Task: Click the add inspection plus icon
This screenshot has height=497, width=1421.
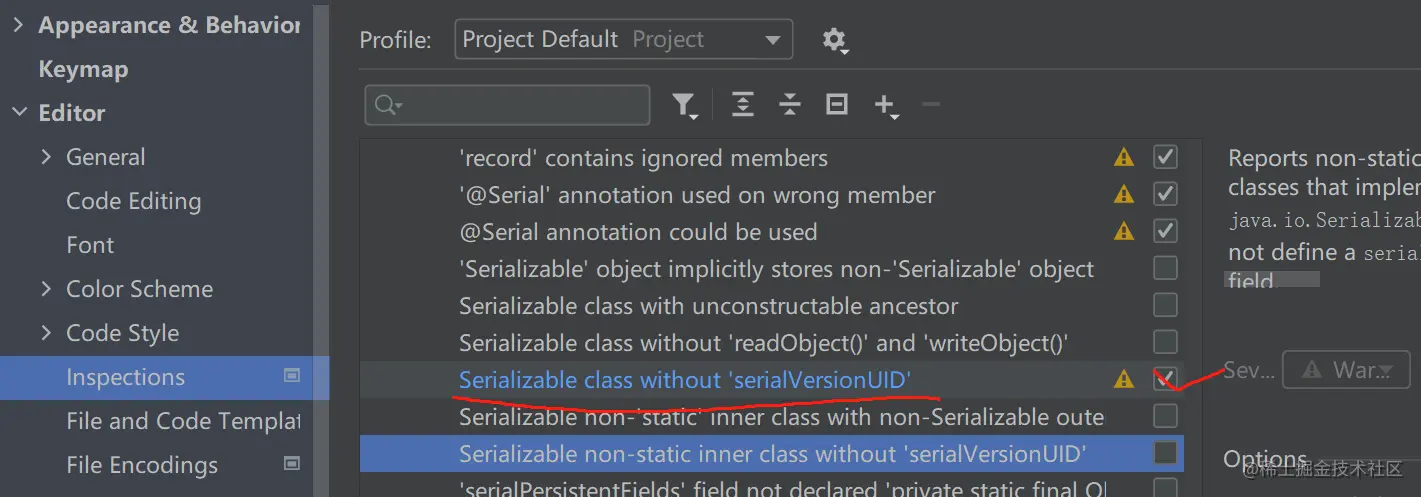Action: [886, 105]
